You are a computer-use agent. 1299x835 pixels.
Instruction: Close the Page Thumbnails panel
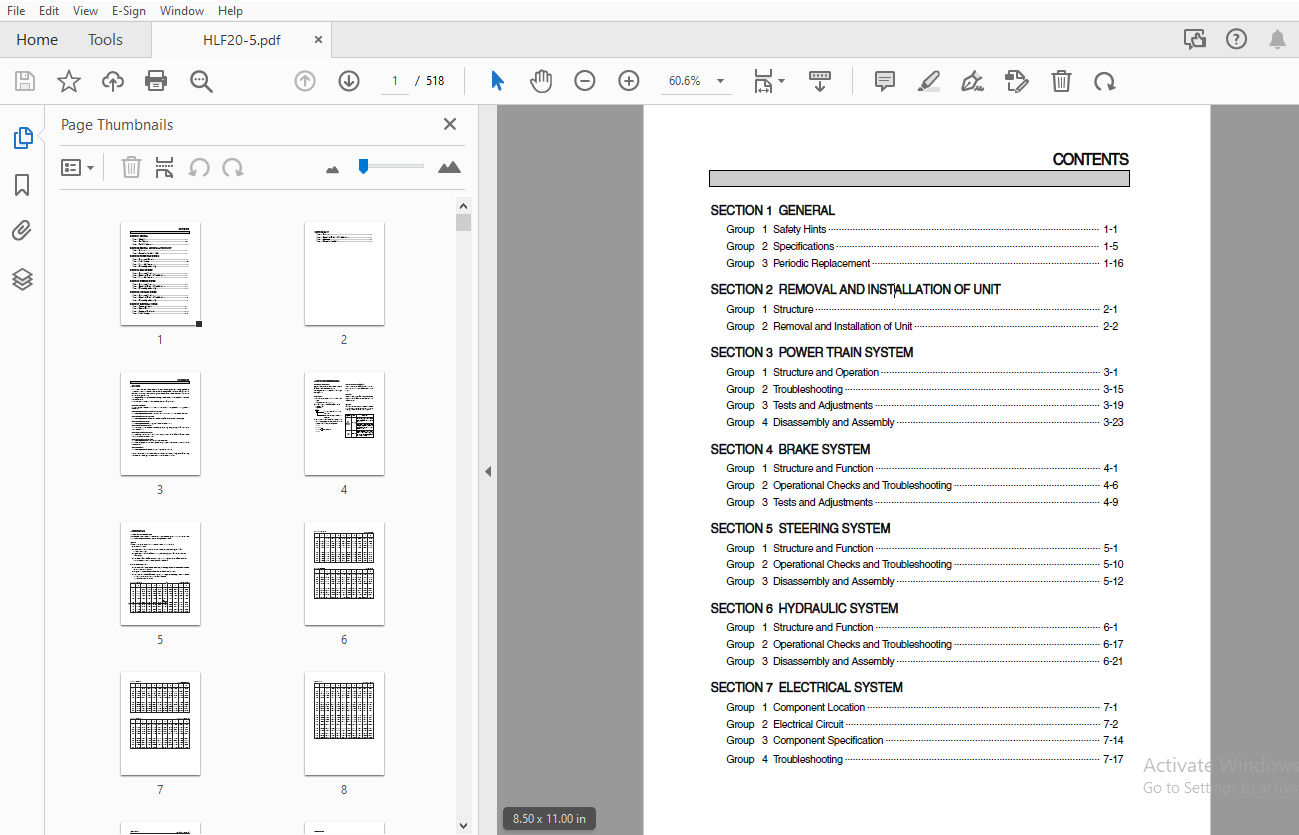[x=450, y=124]
